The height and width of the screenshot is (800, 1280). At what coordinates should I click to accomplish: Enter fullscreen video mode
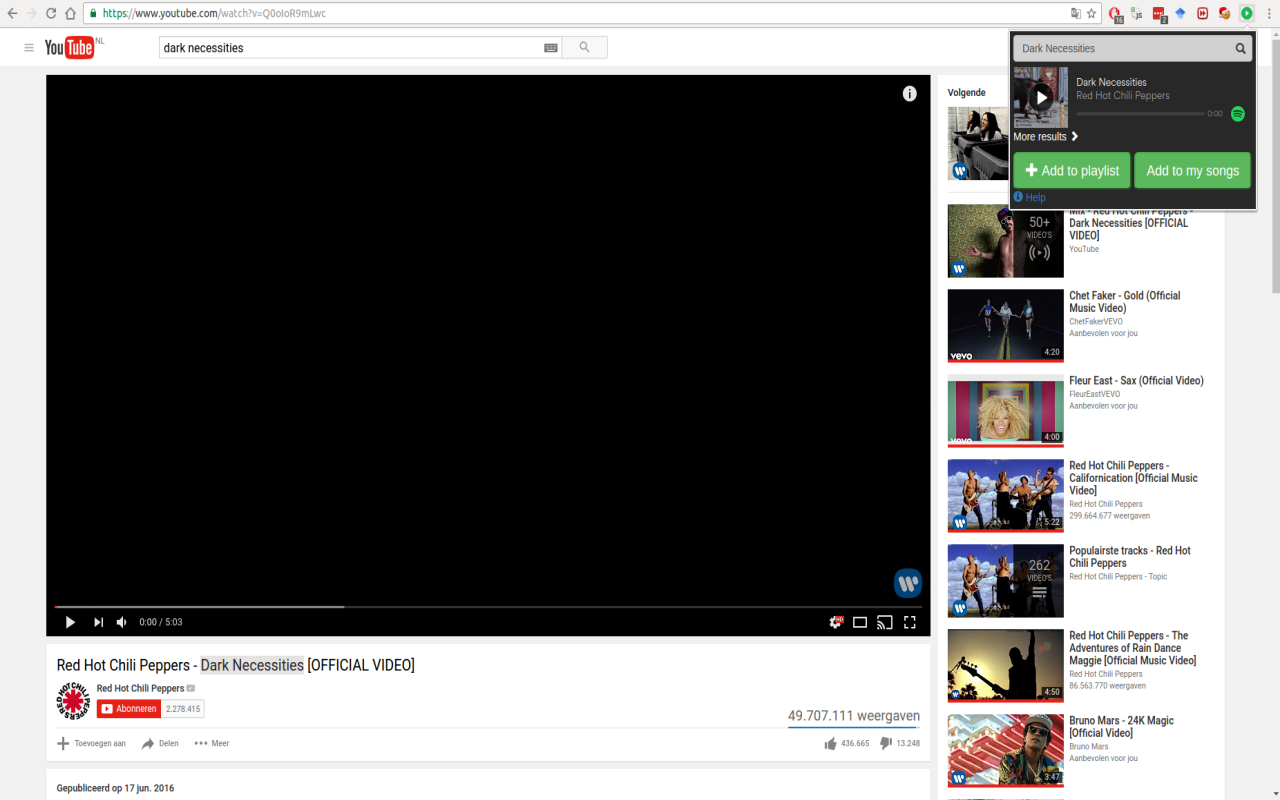click(x=910, y=622)
